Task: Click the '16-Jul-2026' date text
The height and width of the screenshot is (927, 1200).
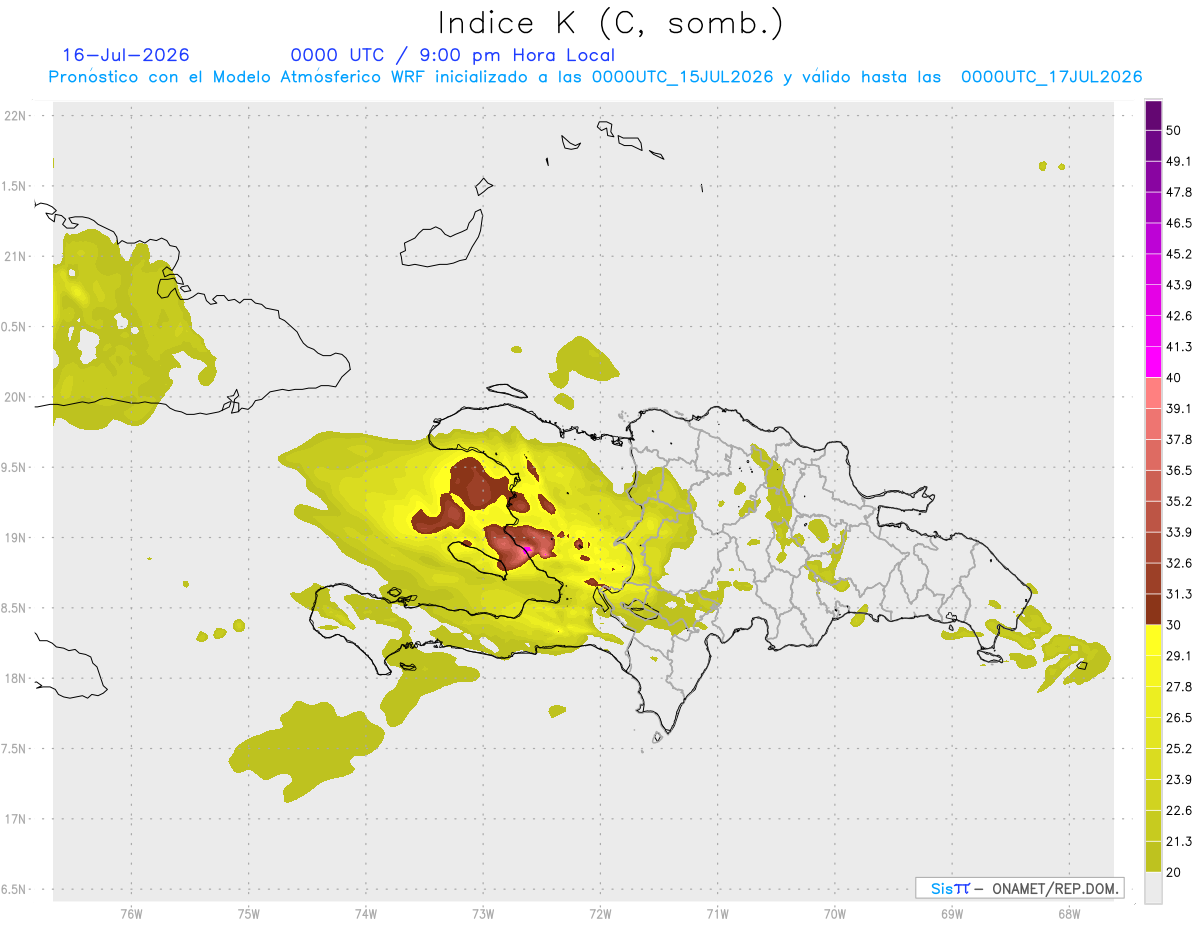Action: coord(126,55)
